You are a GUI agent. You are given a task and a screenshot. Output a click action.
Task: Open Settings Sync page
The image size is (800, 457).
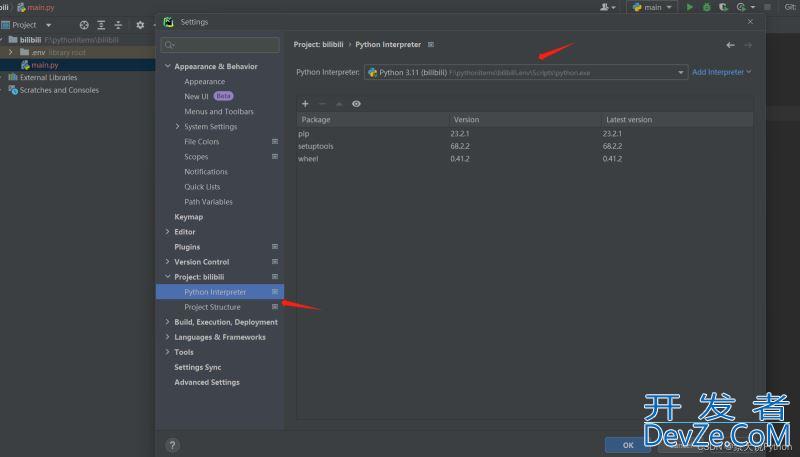[197, 367]
